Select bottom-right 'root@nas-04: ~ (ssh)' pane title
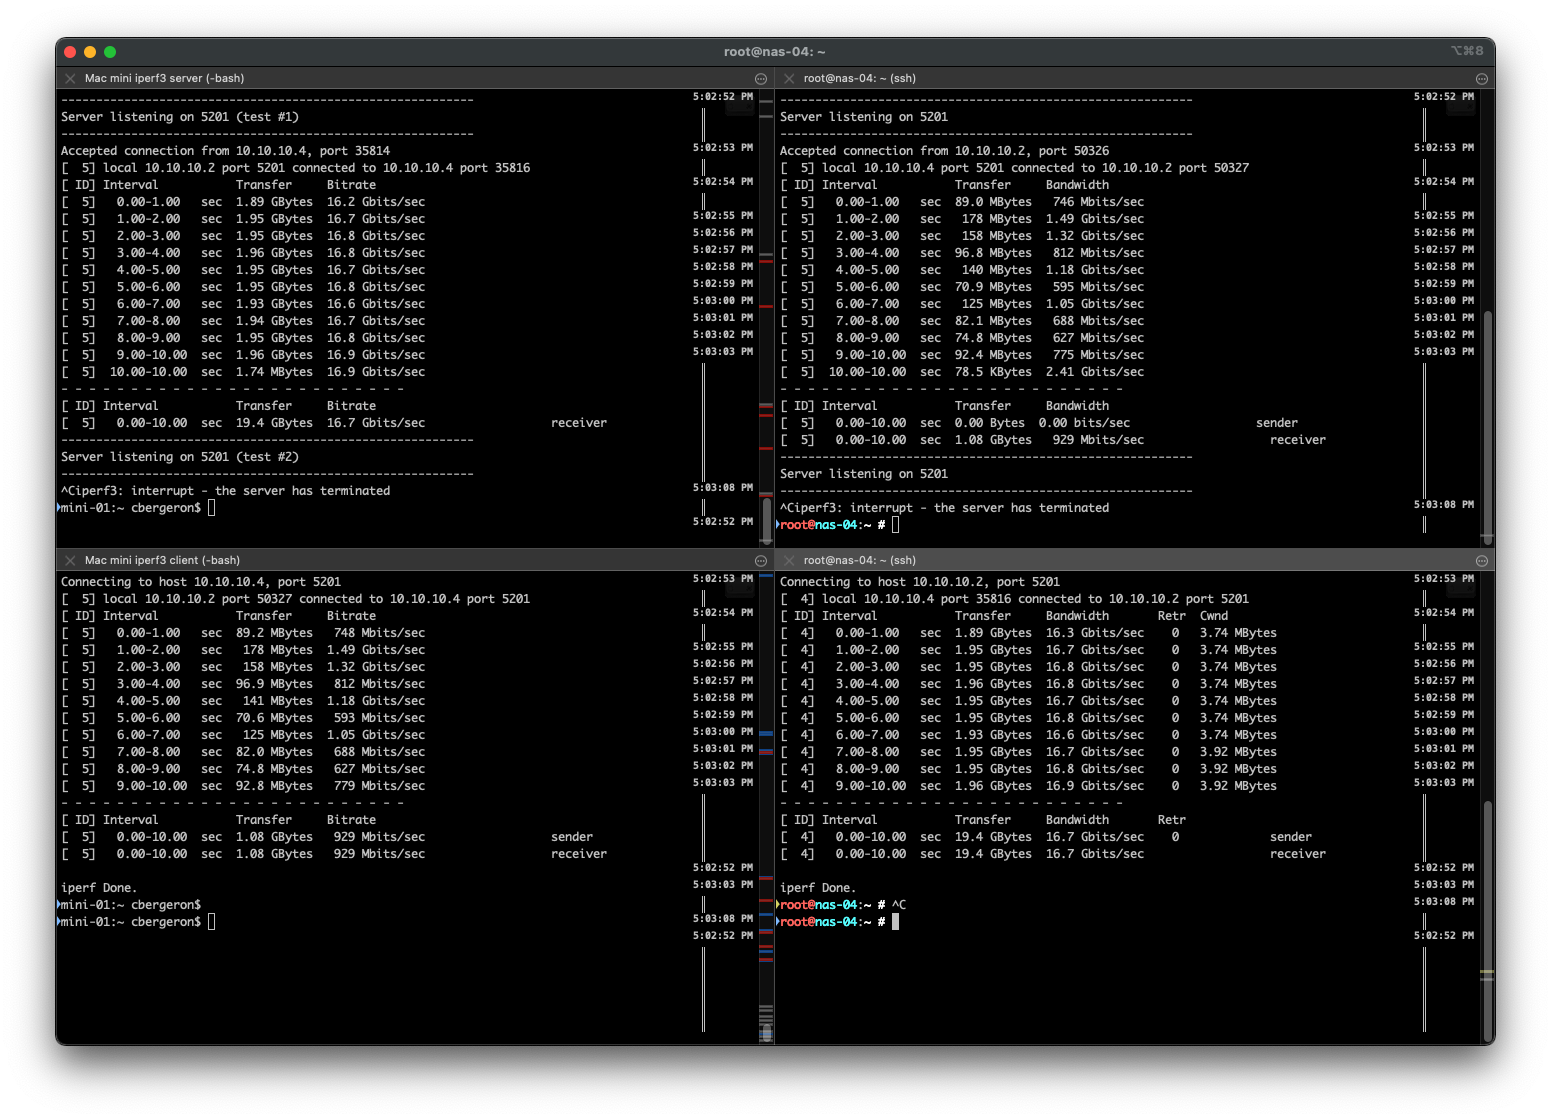The height and width of the screenshot is (1119, 1551). click(x=860, y=560)
